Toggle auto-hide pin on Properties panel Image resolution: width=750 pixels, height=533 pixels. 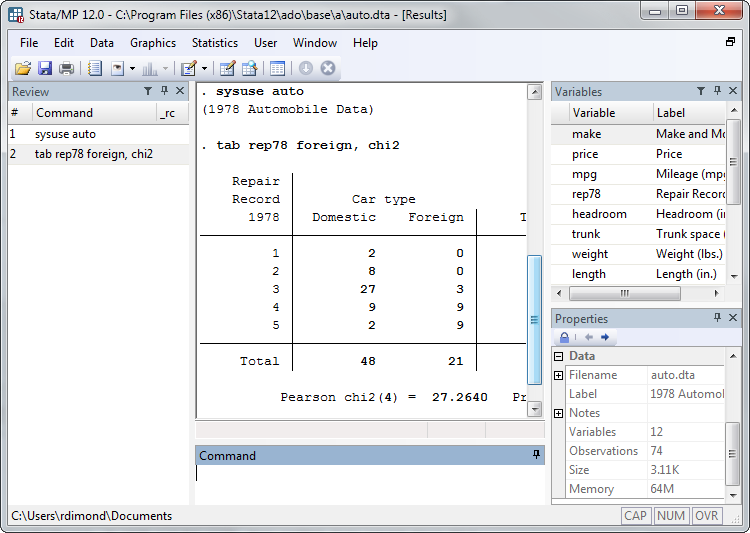[717, 318]
